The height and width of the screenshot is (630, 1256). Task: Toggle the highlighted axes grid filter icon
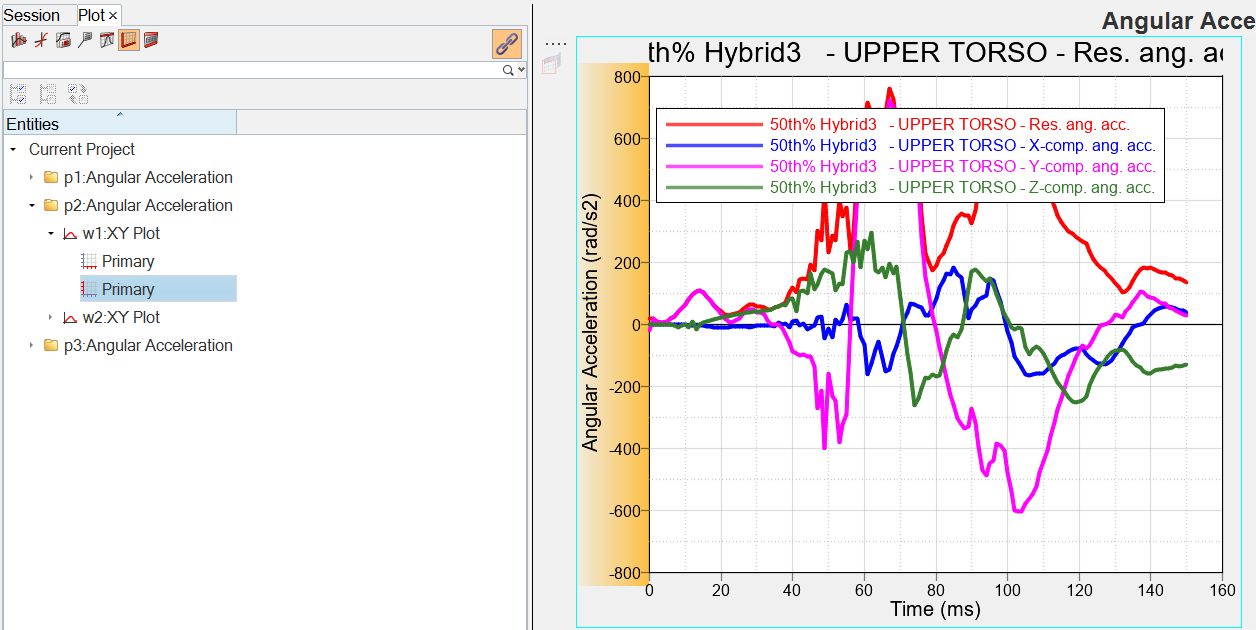point(128,41)
